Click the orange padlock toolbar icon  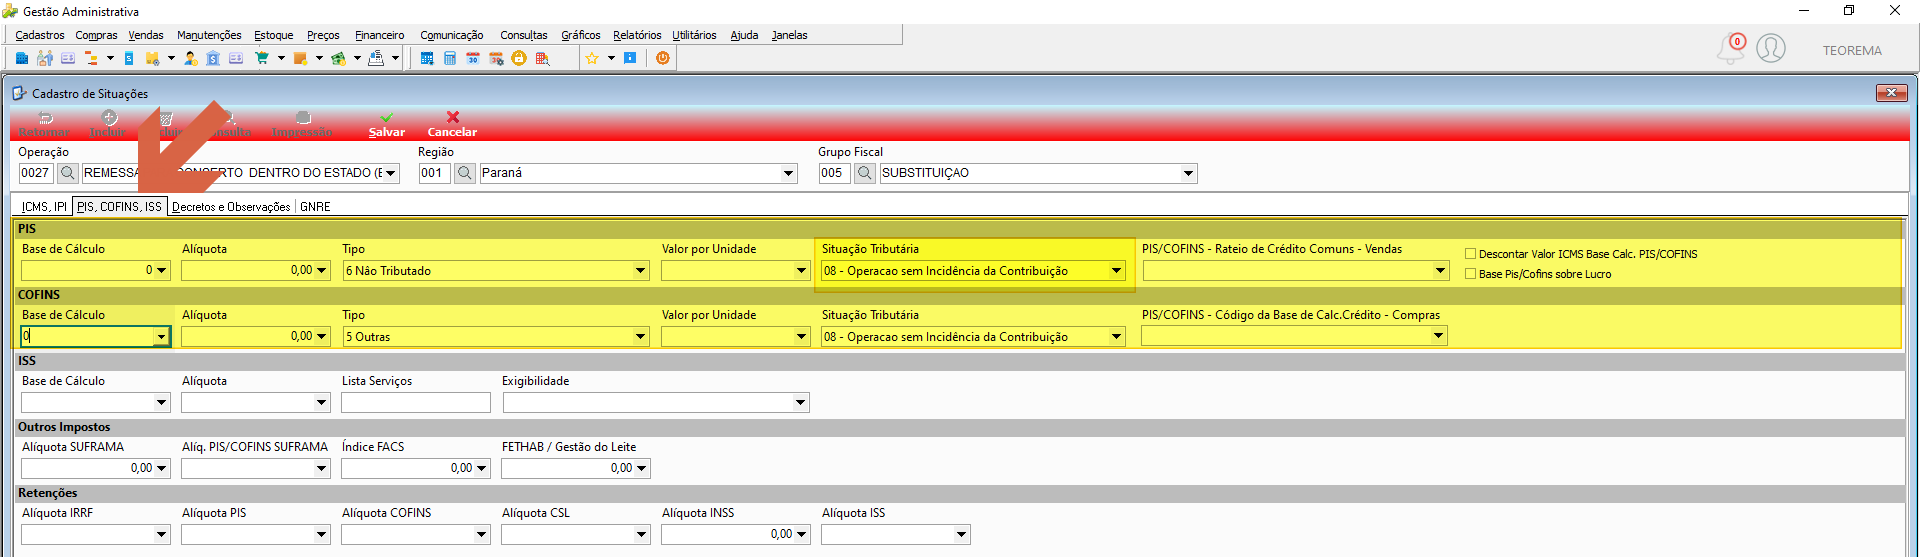coord(519,58)
